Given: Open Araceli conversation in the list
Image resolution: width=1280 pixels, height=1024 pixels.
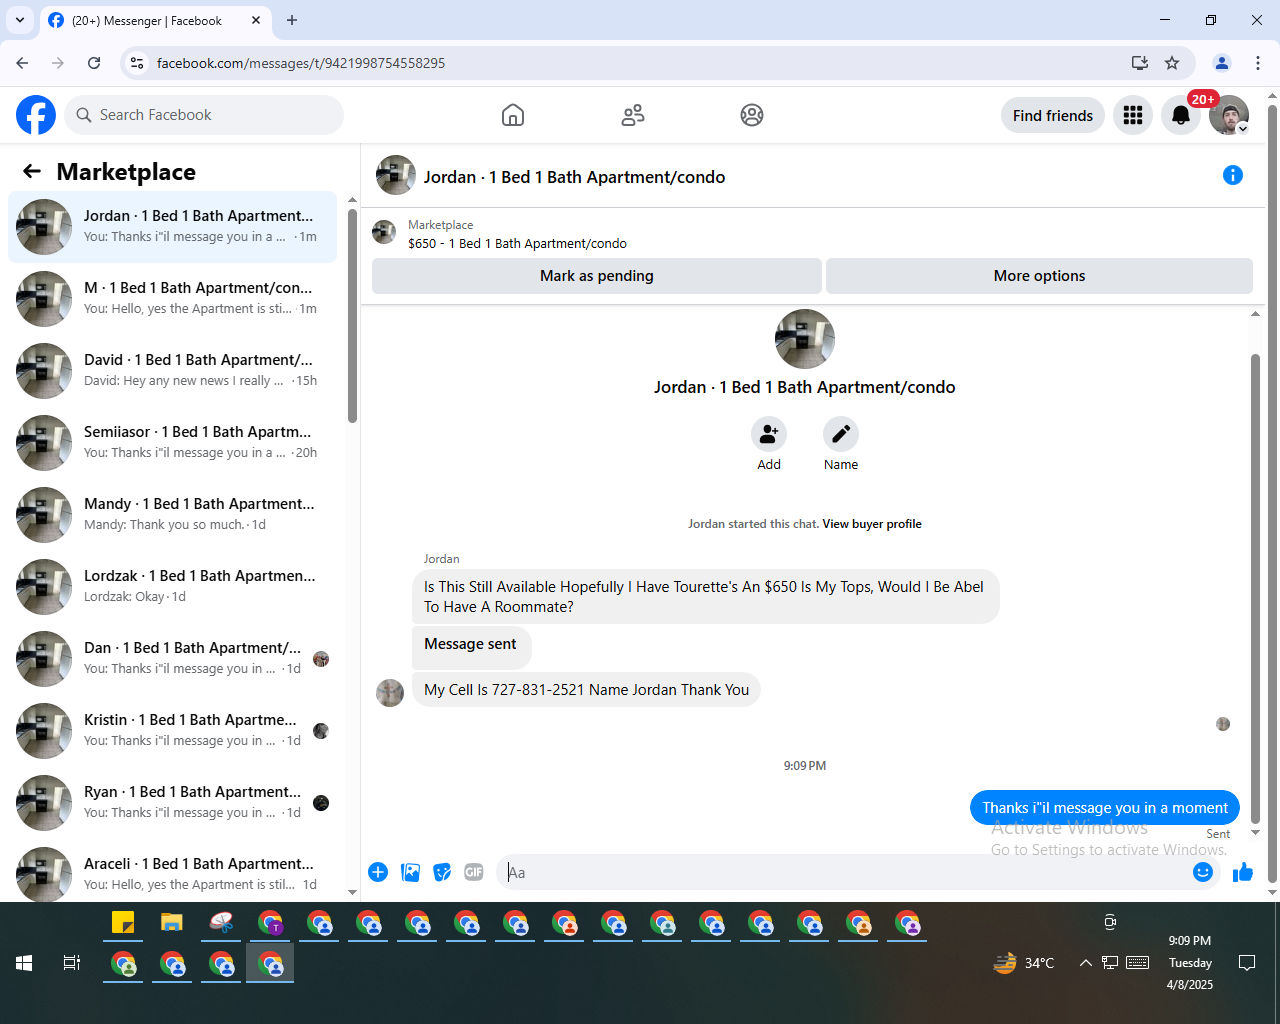Looking at the screenshot, I should tap(172, 872).
